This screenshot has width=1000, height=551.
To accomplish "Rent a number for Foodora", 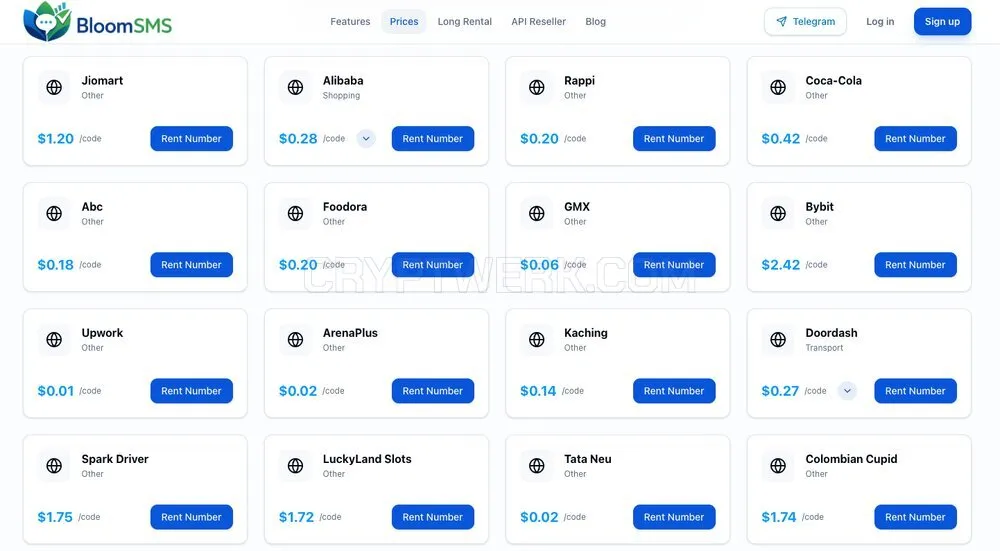I will coord(432,265).
